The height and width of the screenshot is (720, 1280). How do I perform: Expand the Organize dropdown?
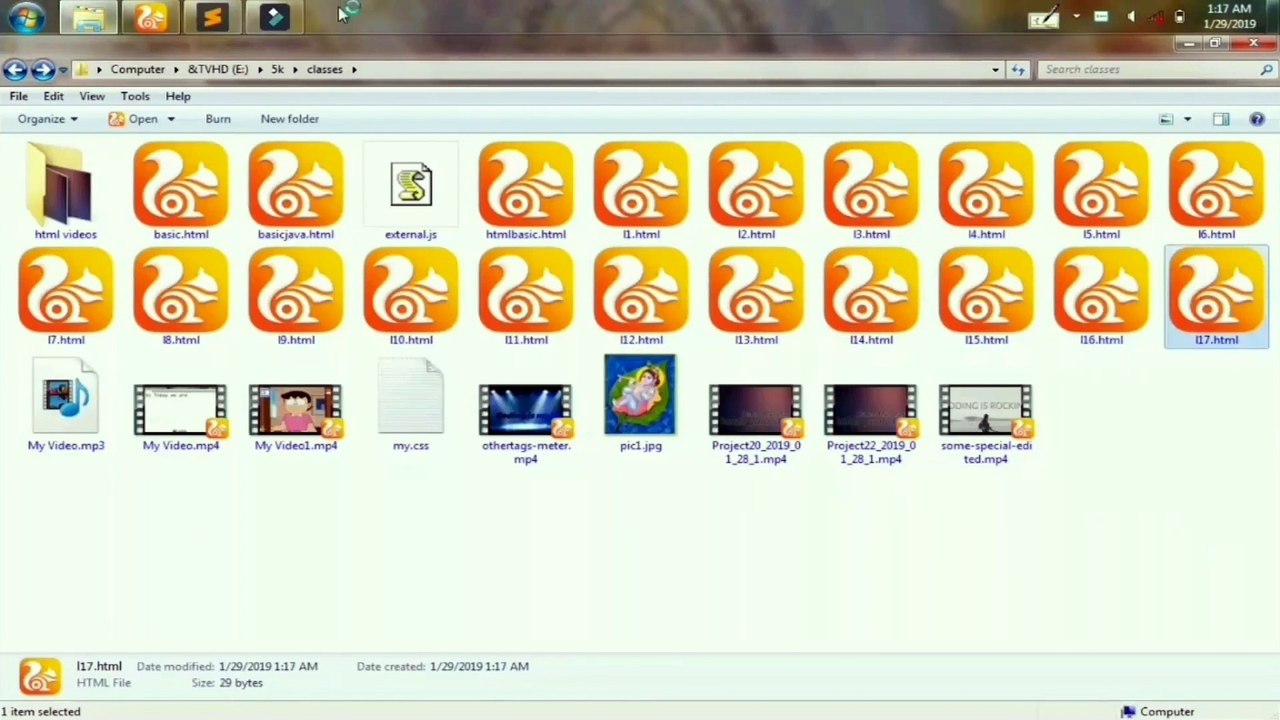[x=47, y=119]
